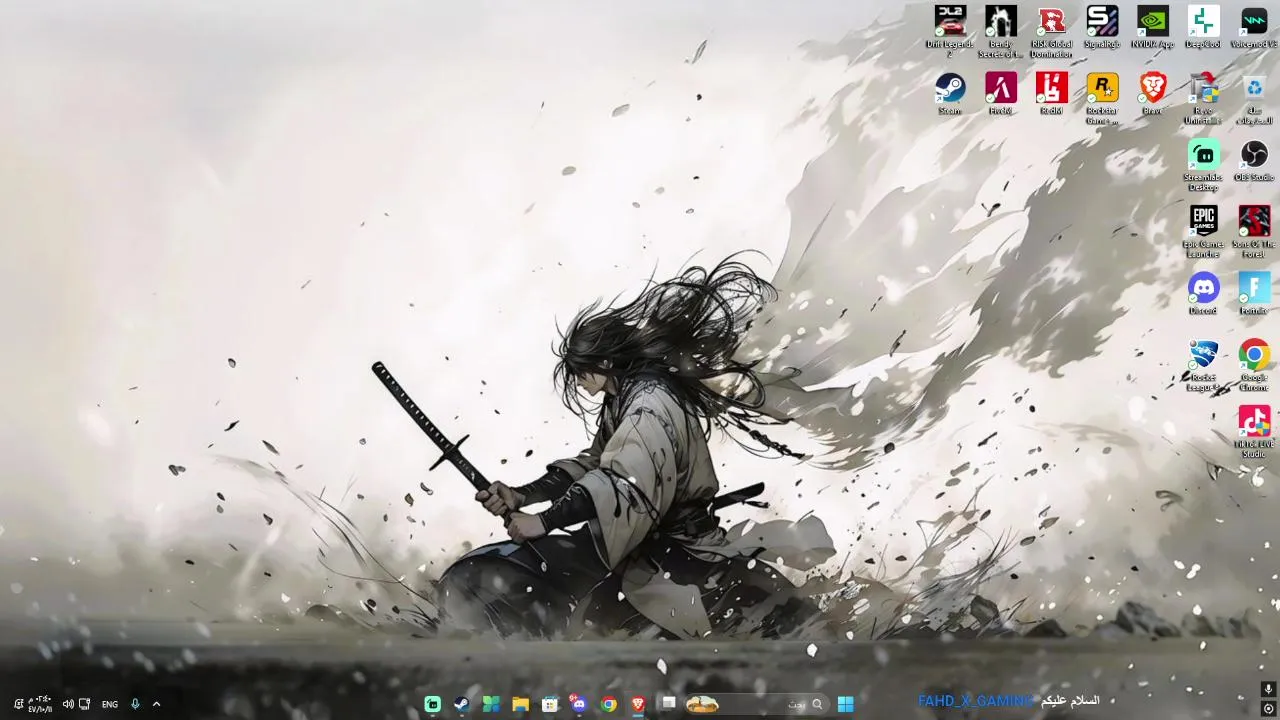Launch the Bendy Secrets game shortcut
Image resolution: width=1280 pixels, height=720 pixels.
pyautogui.click(x=1001, y=31)
